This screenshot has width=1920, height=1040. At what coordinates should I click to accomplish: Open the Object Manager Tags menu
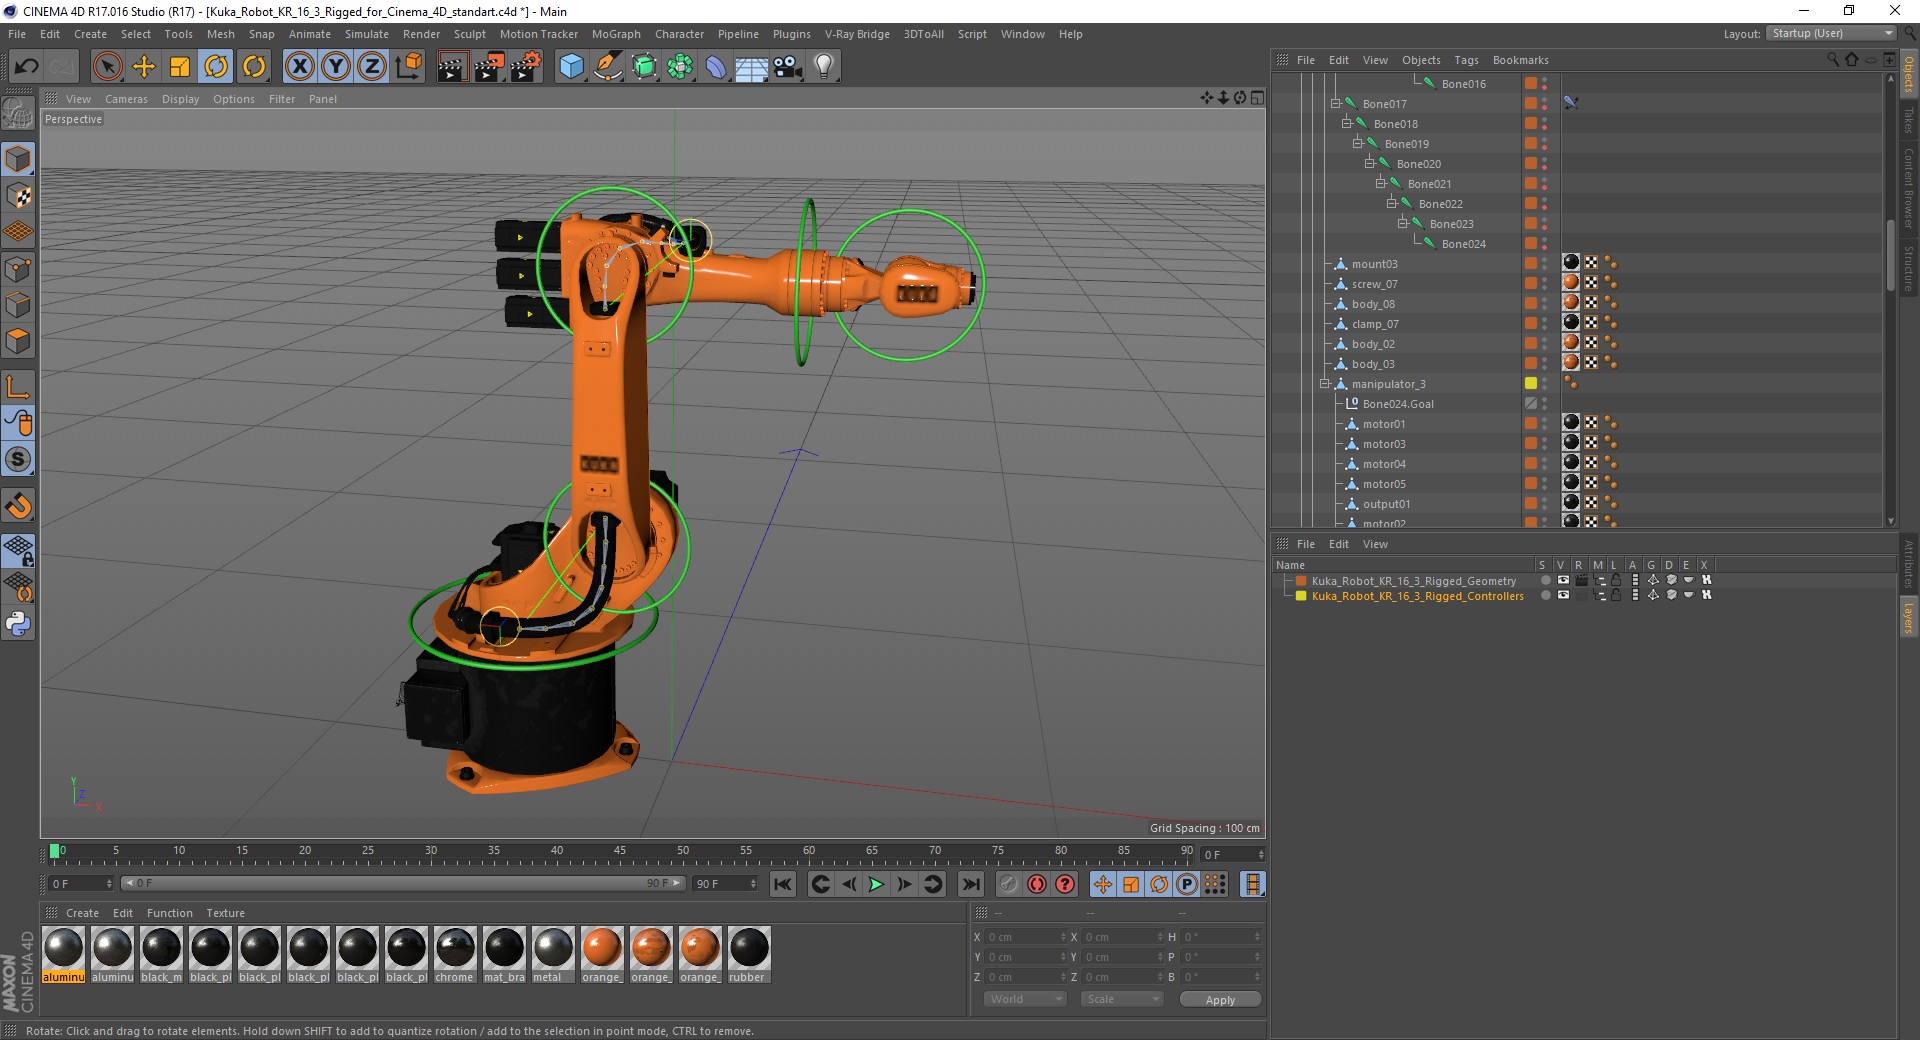[x=1466, y=60]
